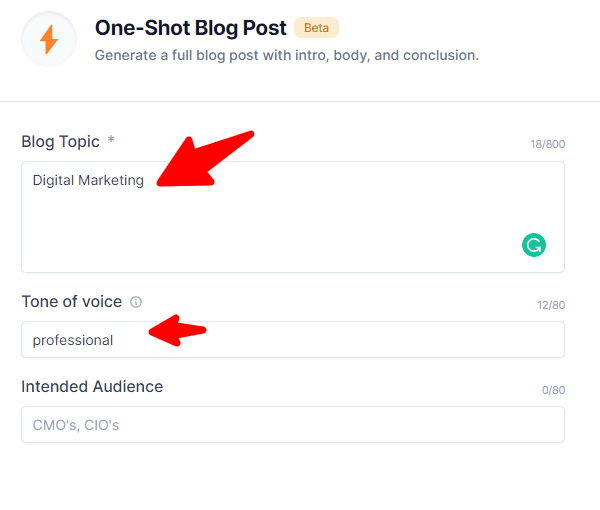Click the blog post generator description text
The image size is (600, 510).
pyautogui.click(x=286, y=55)
